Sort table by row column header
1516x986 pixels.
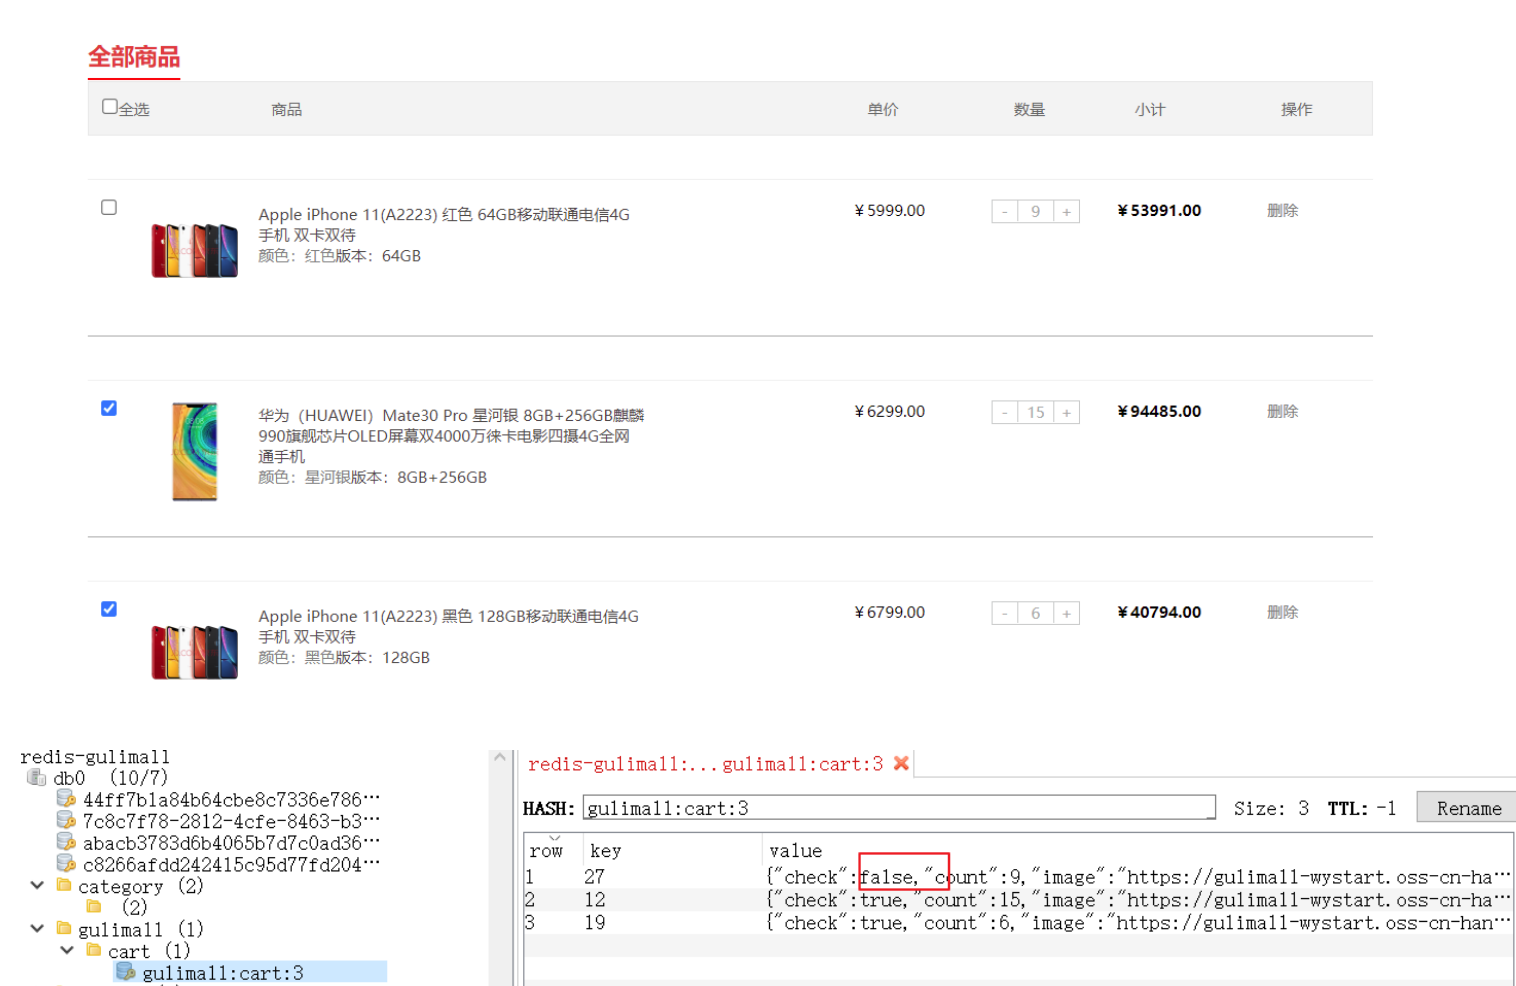[x=547, y=850]
